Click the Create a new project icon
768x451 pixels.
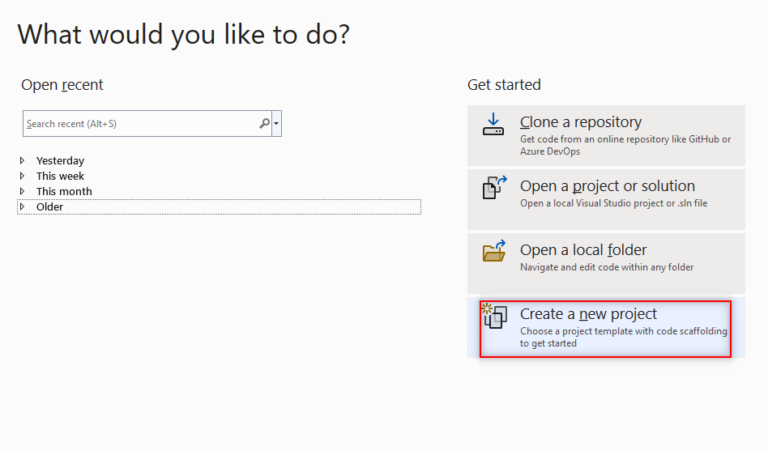495,319
